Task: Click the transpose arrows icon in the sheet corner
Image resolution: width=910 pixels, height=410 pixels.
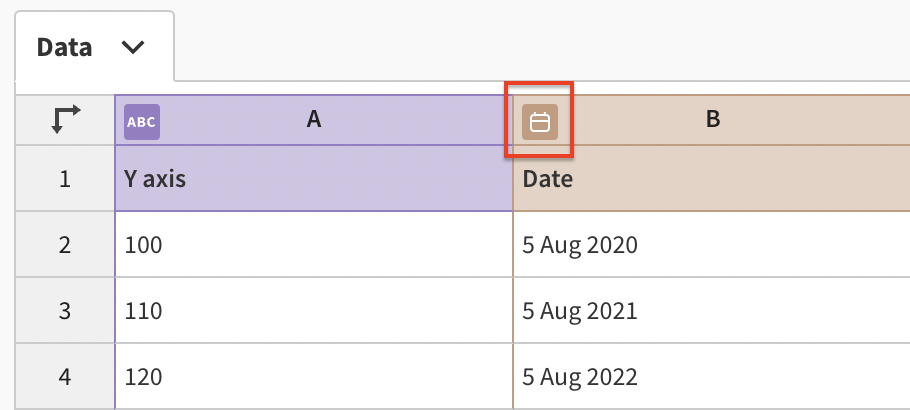Action: click(x=66, y=120)
